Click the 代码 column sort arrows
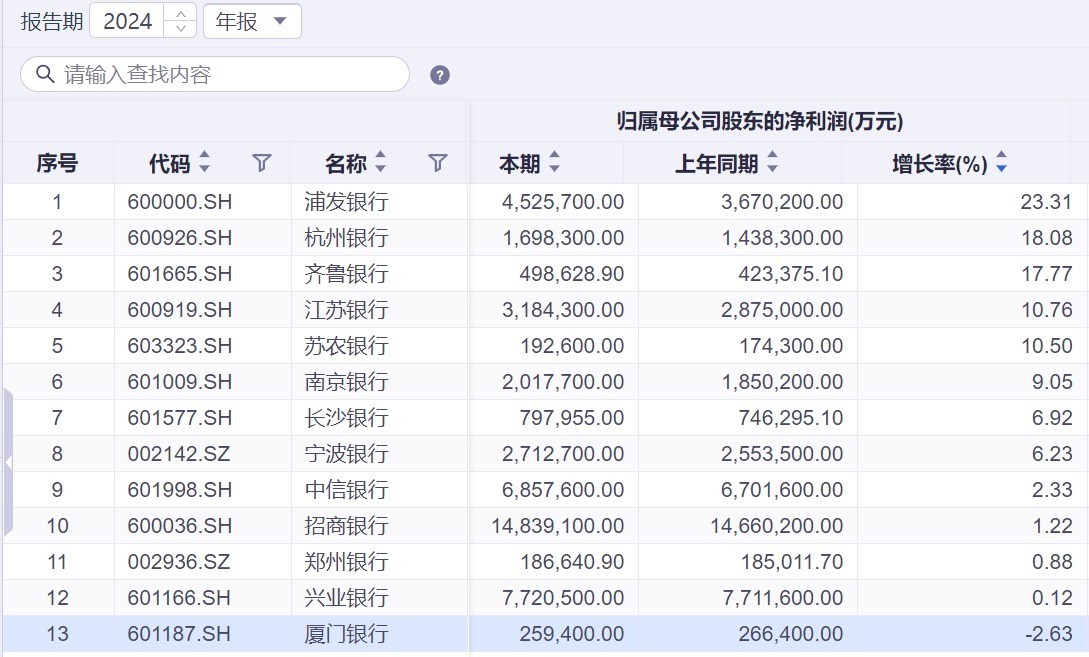The width and height of the screenshot is (1089, 657). pyautogui.click(x=204, y=161)
